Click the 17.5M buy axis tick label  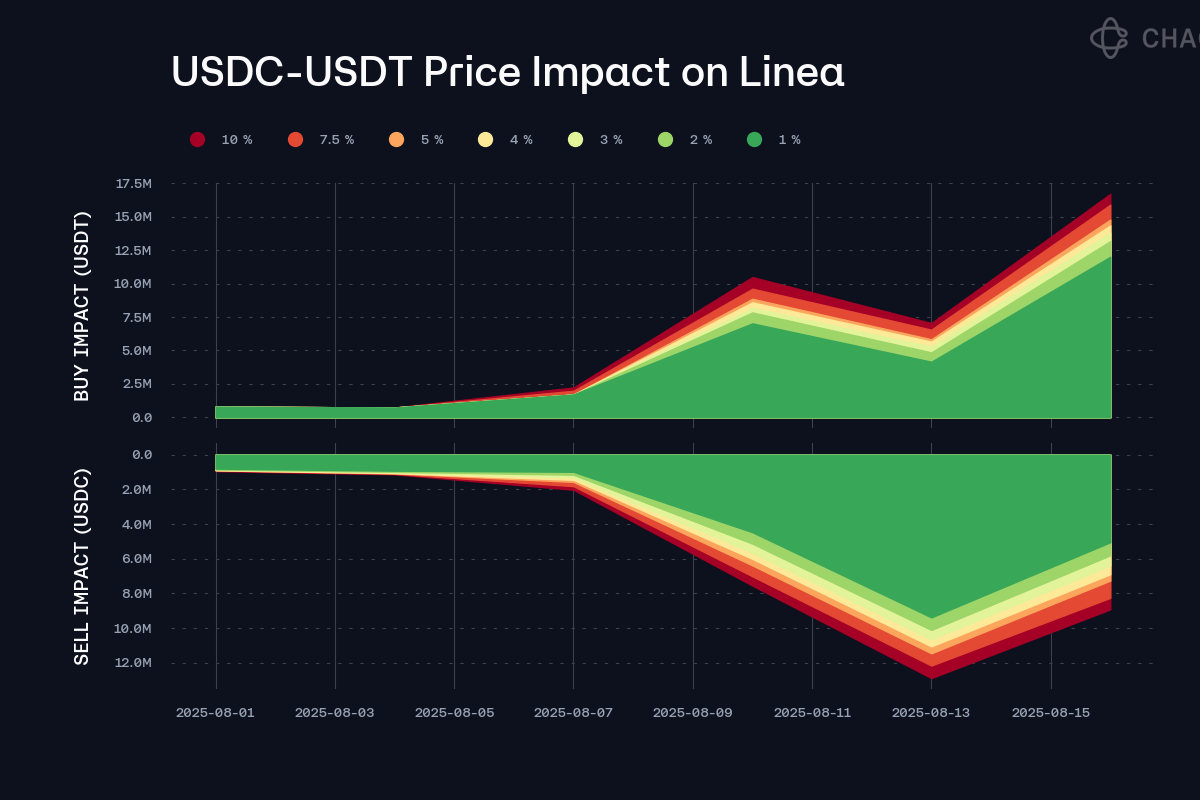134,184
